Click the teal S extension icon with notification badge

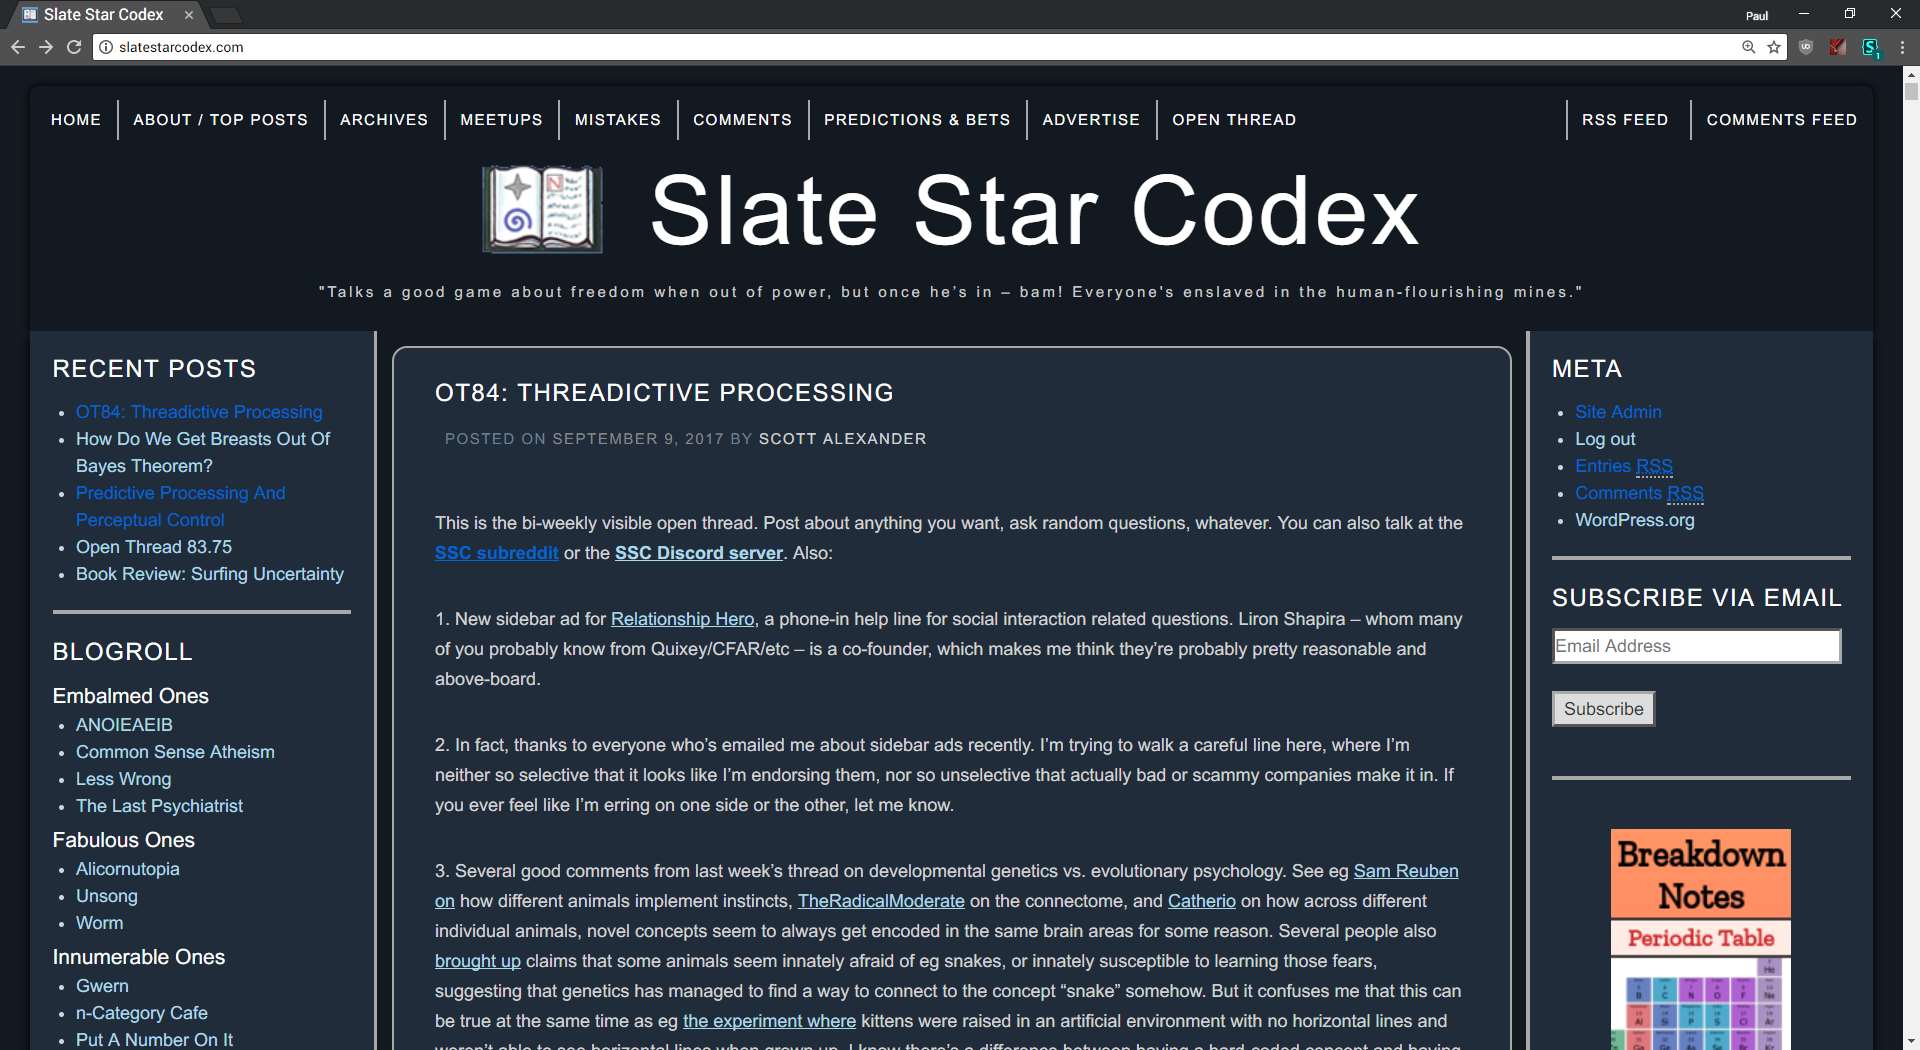1871,46
